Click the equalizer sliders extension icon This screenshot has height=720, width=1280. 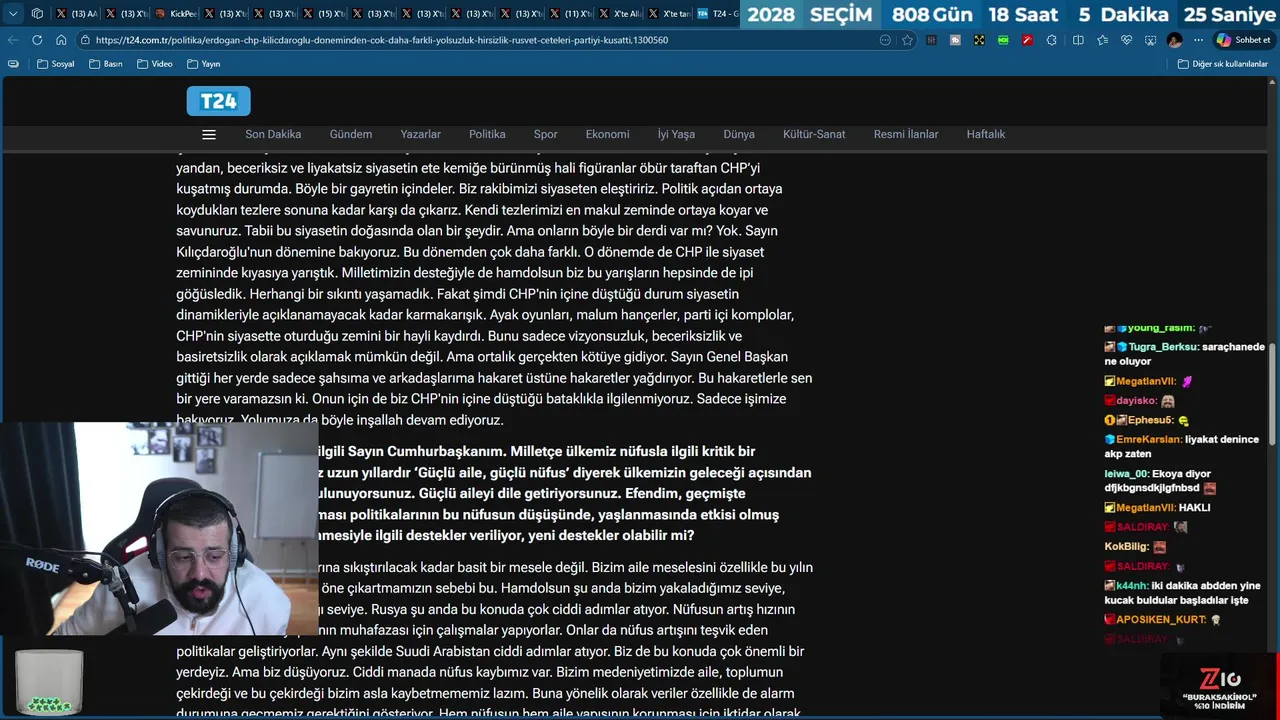932,40
